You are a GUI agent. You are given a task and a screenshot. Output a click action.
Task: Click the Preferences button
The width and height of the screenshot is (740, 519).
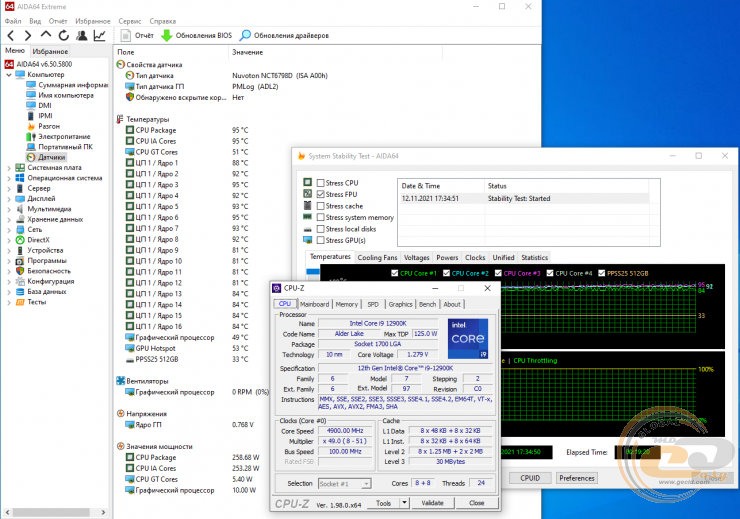pos(577,478)
